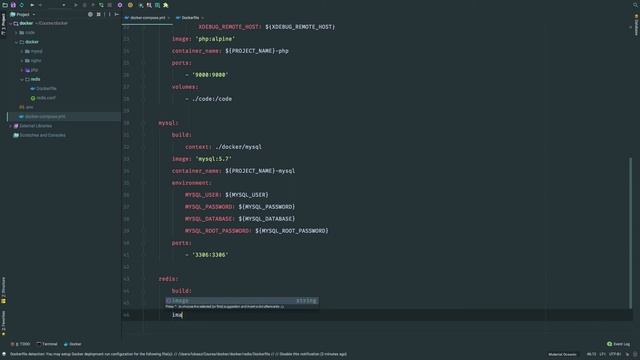Click the Back navigation arrow in toolbar
Screen dimensions: 640x360
32,5
